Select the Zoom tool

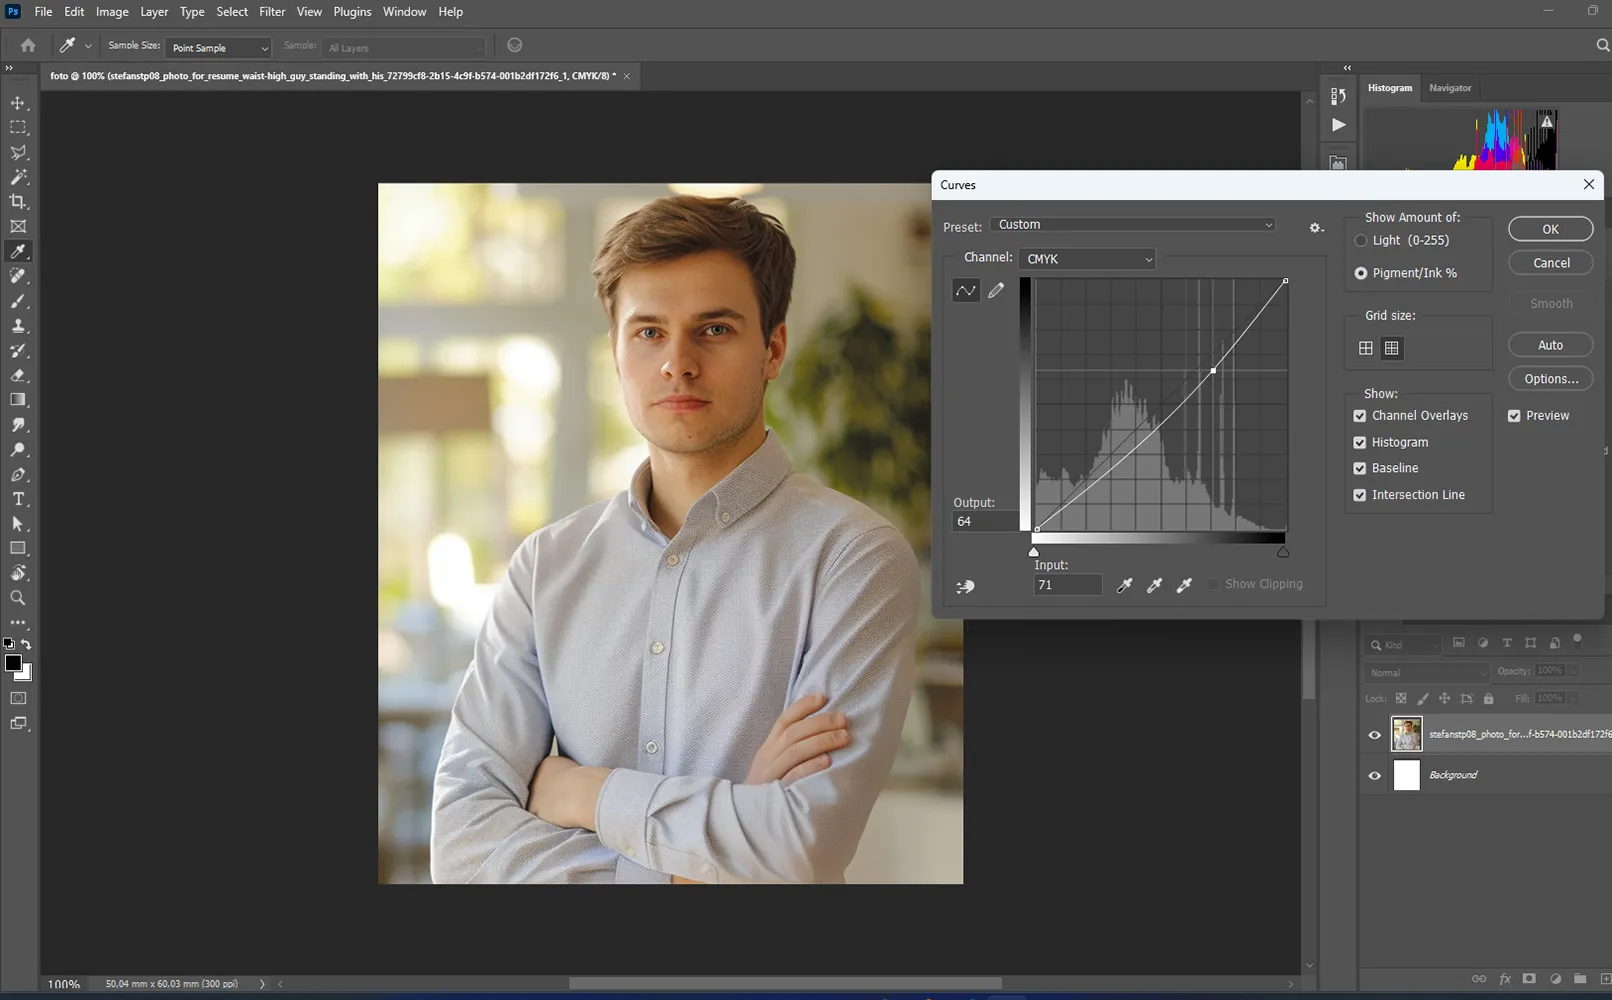point(18,598)
